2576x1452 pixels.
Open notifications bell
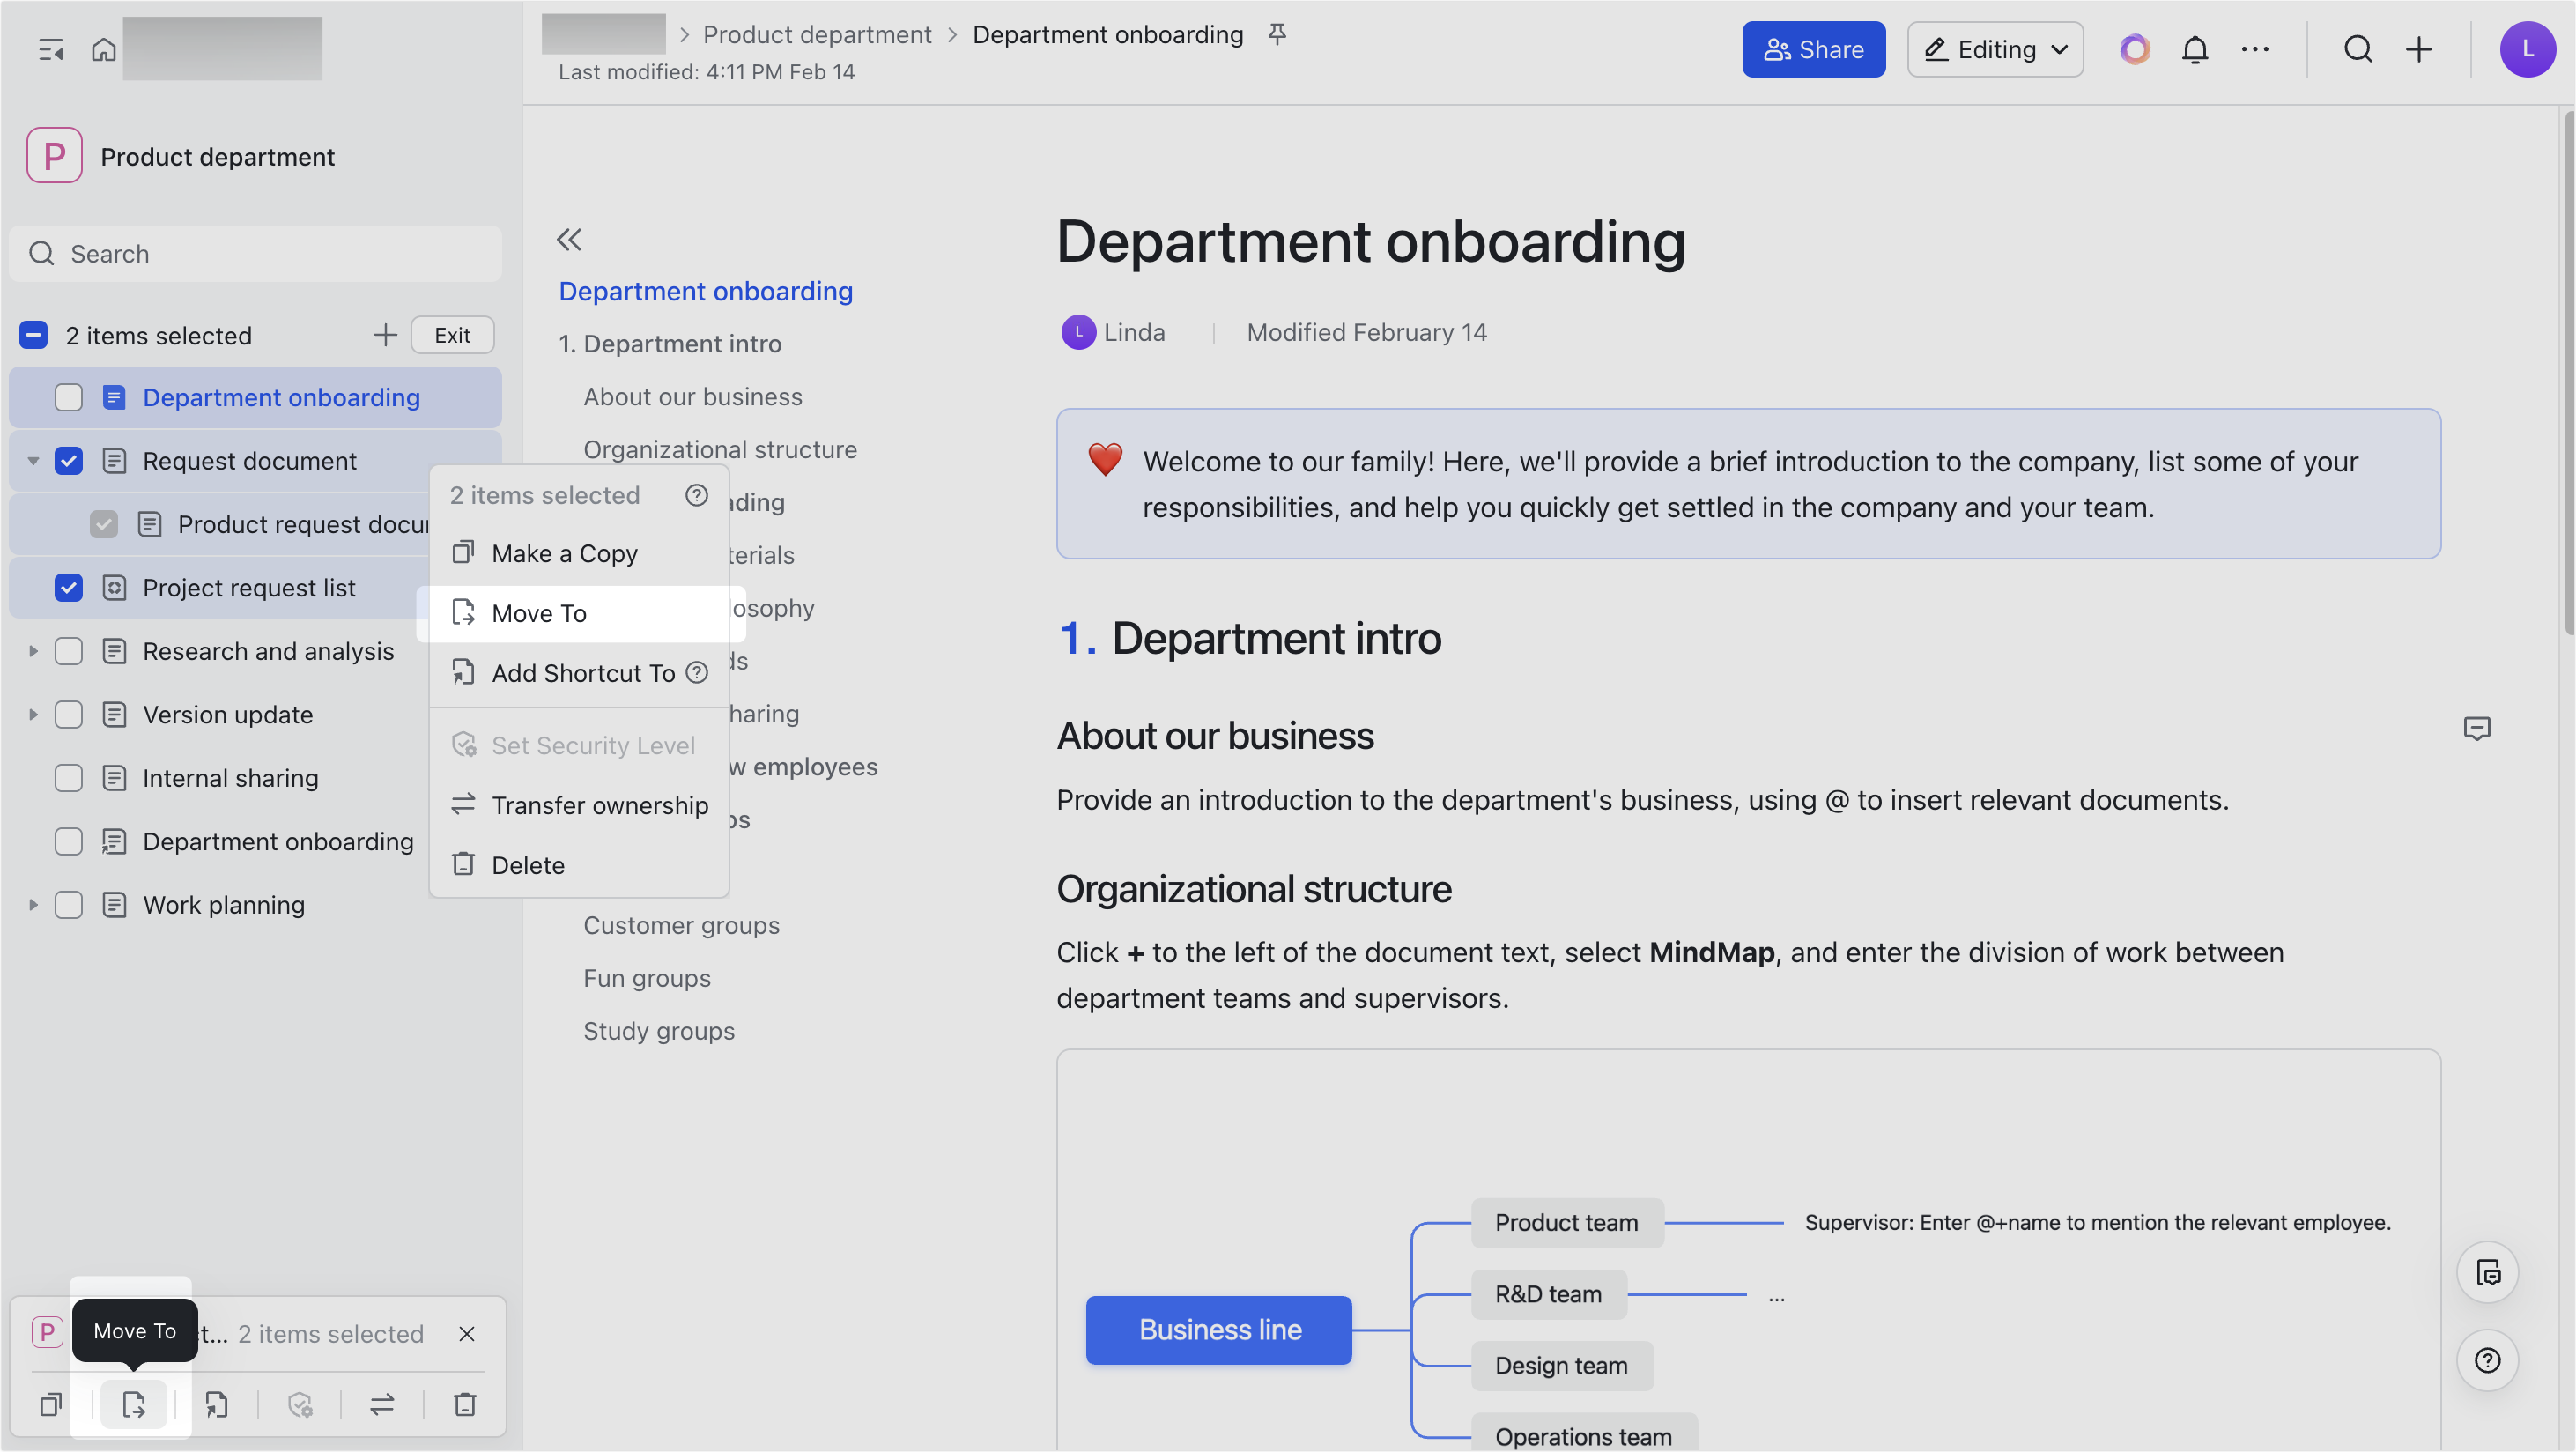2195,49
